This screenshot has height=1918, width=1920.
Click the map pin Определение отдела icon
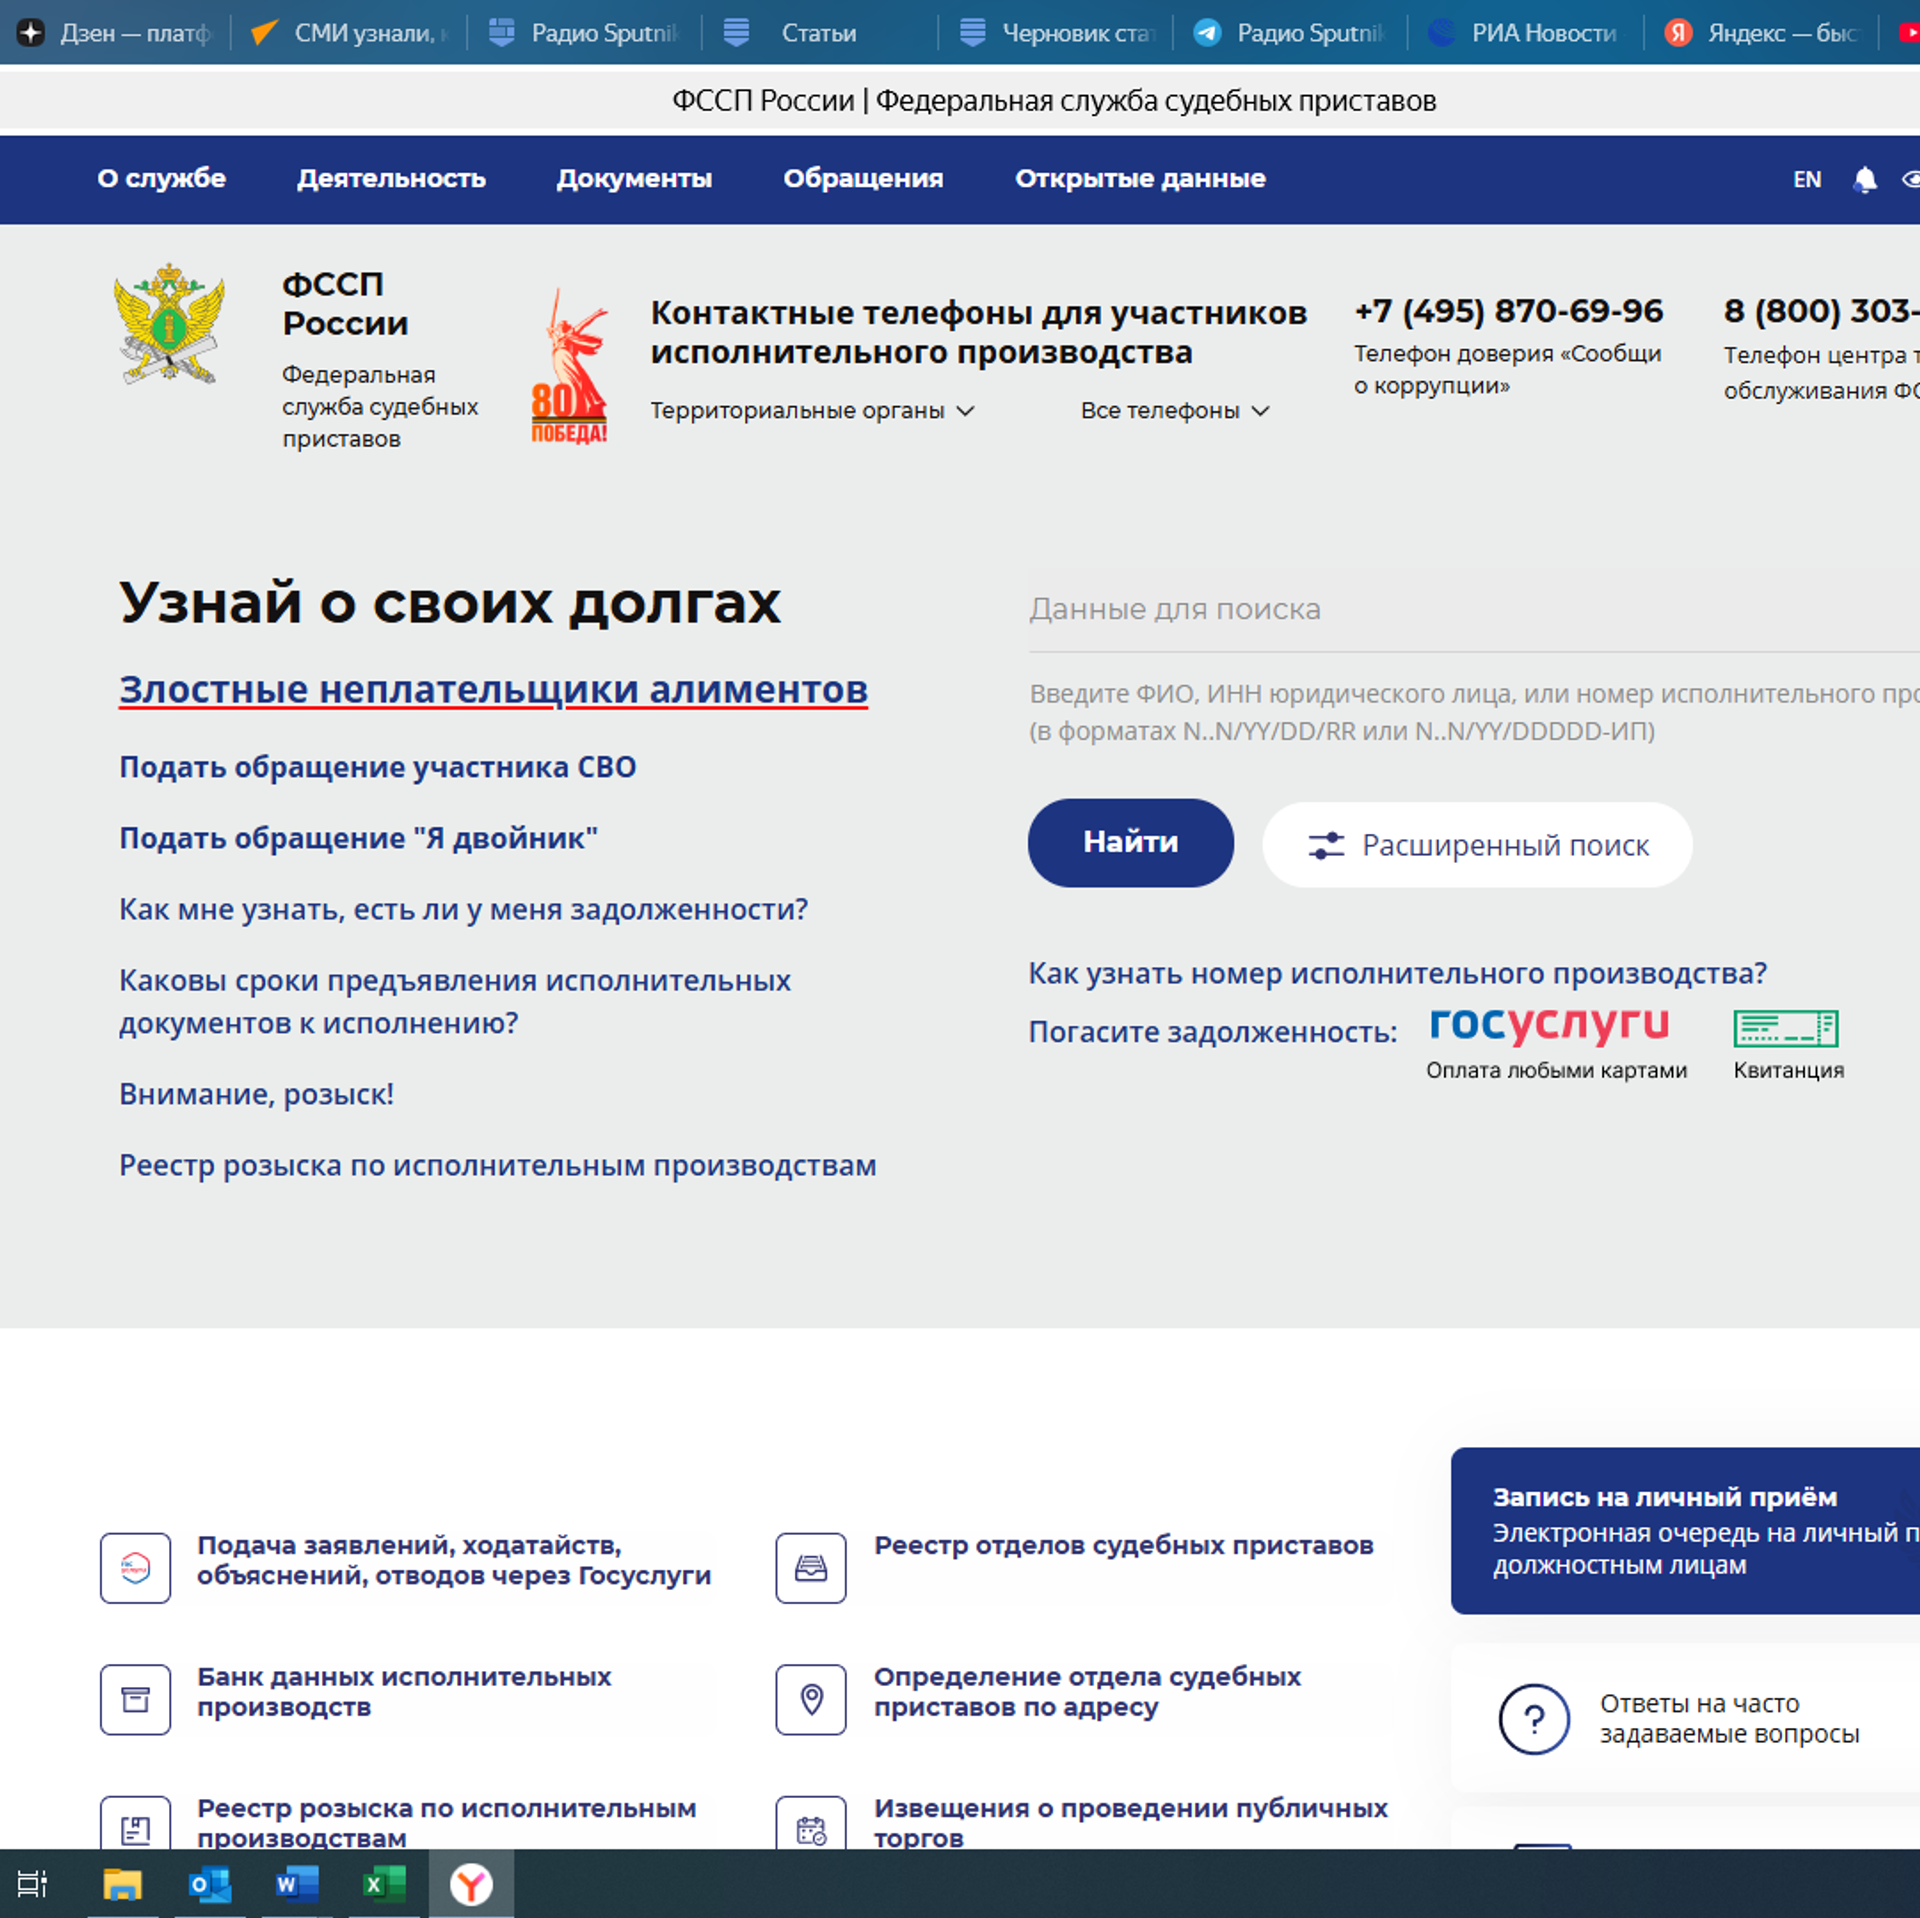[811, 1699]
